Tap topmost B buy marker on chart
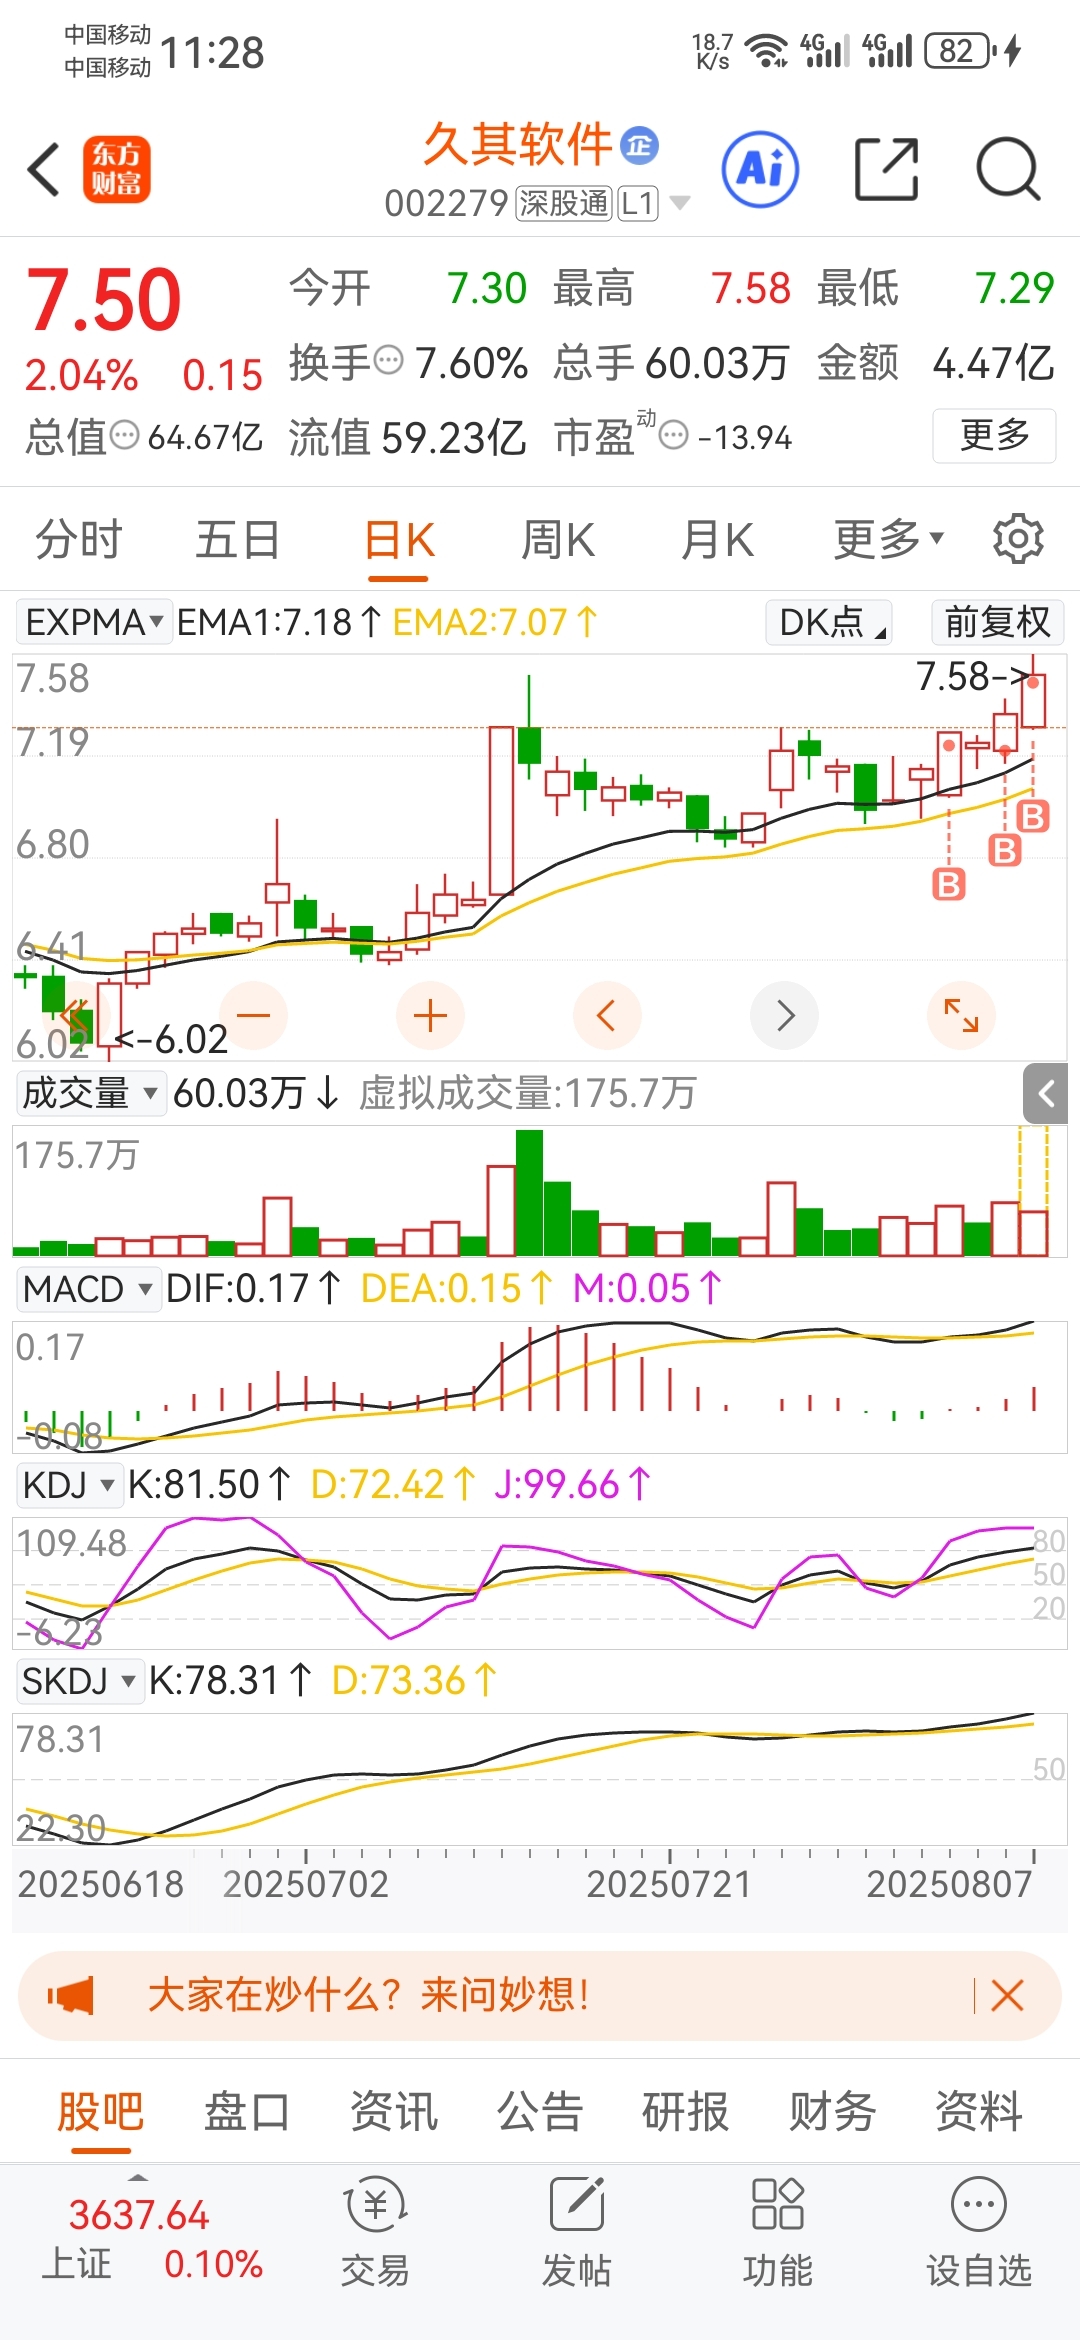Image resolution: width=1080 pixels, height=2340 pixels. pyautogui.click(x=1032, y=817)
